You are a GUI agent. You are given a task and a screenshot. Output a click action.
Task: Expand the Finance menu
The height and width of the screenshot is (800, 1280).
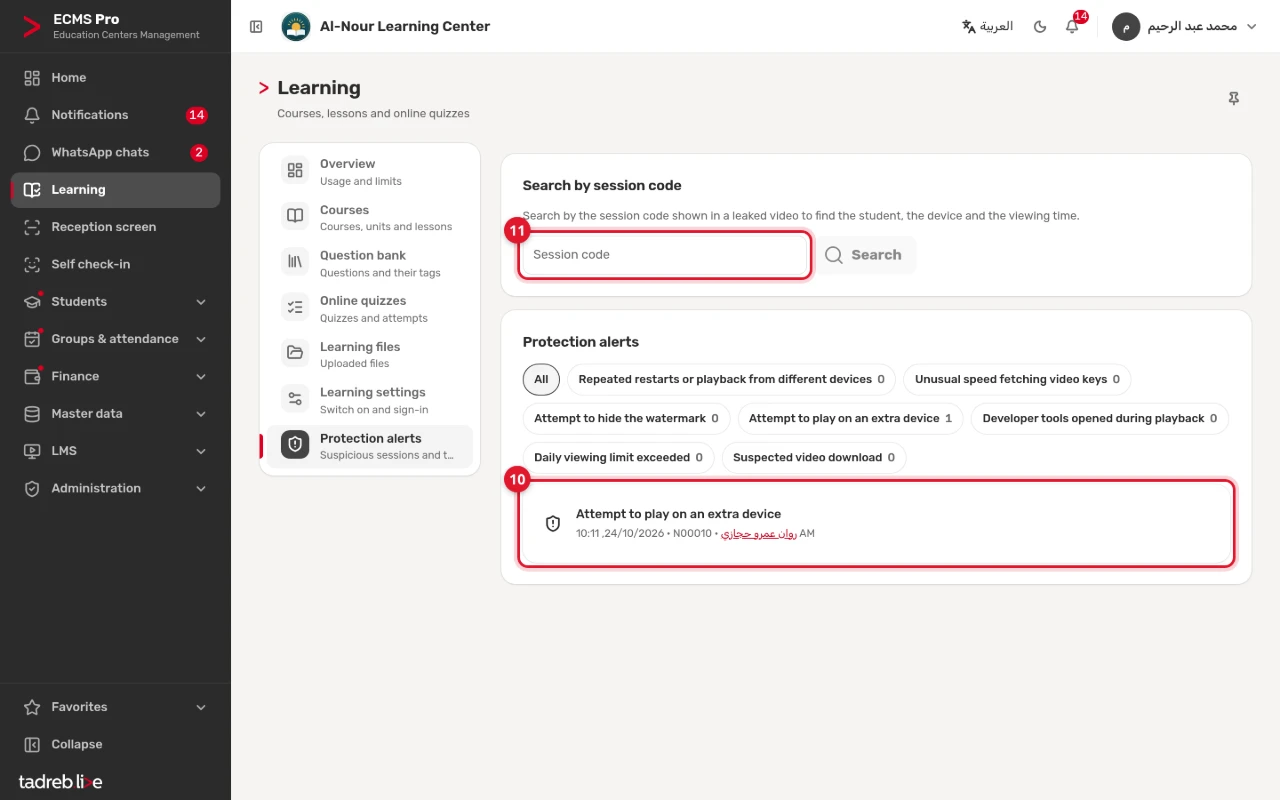[x=116, y=376]
